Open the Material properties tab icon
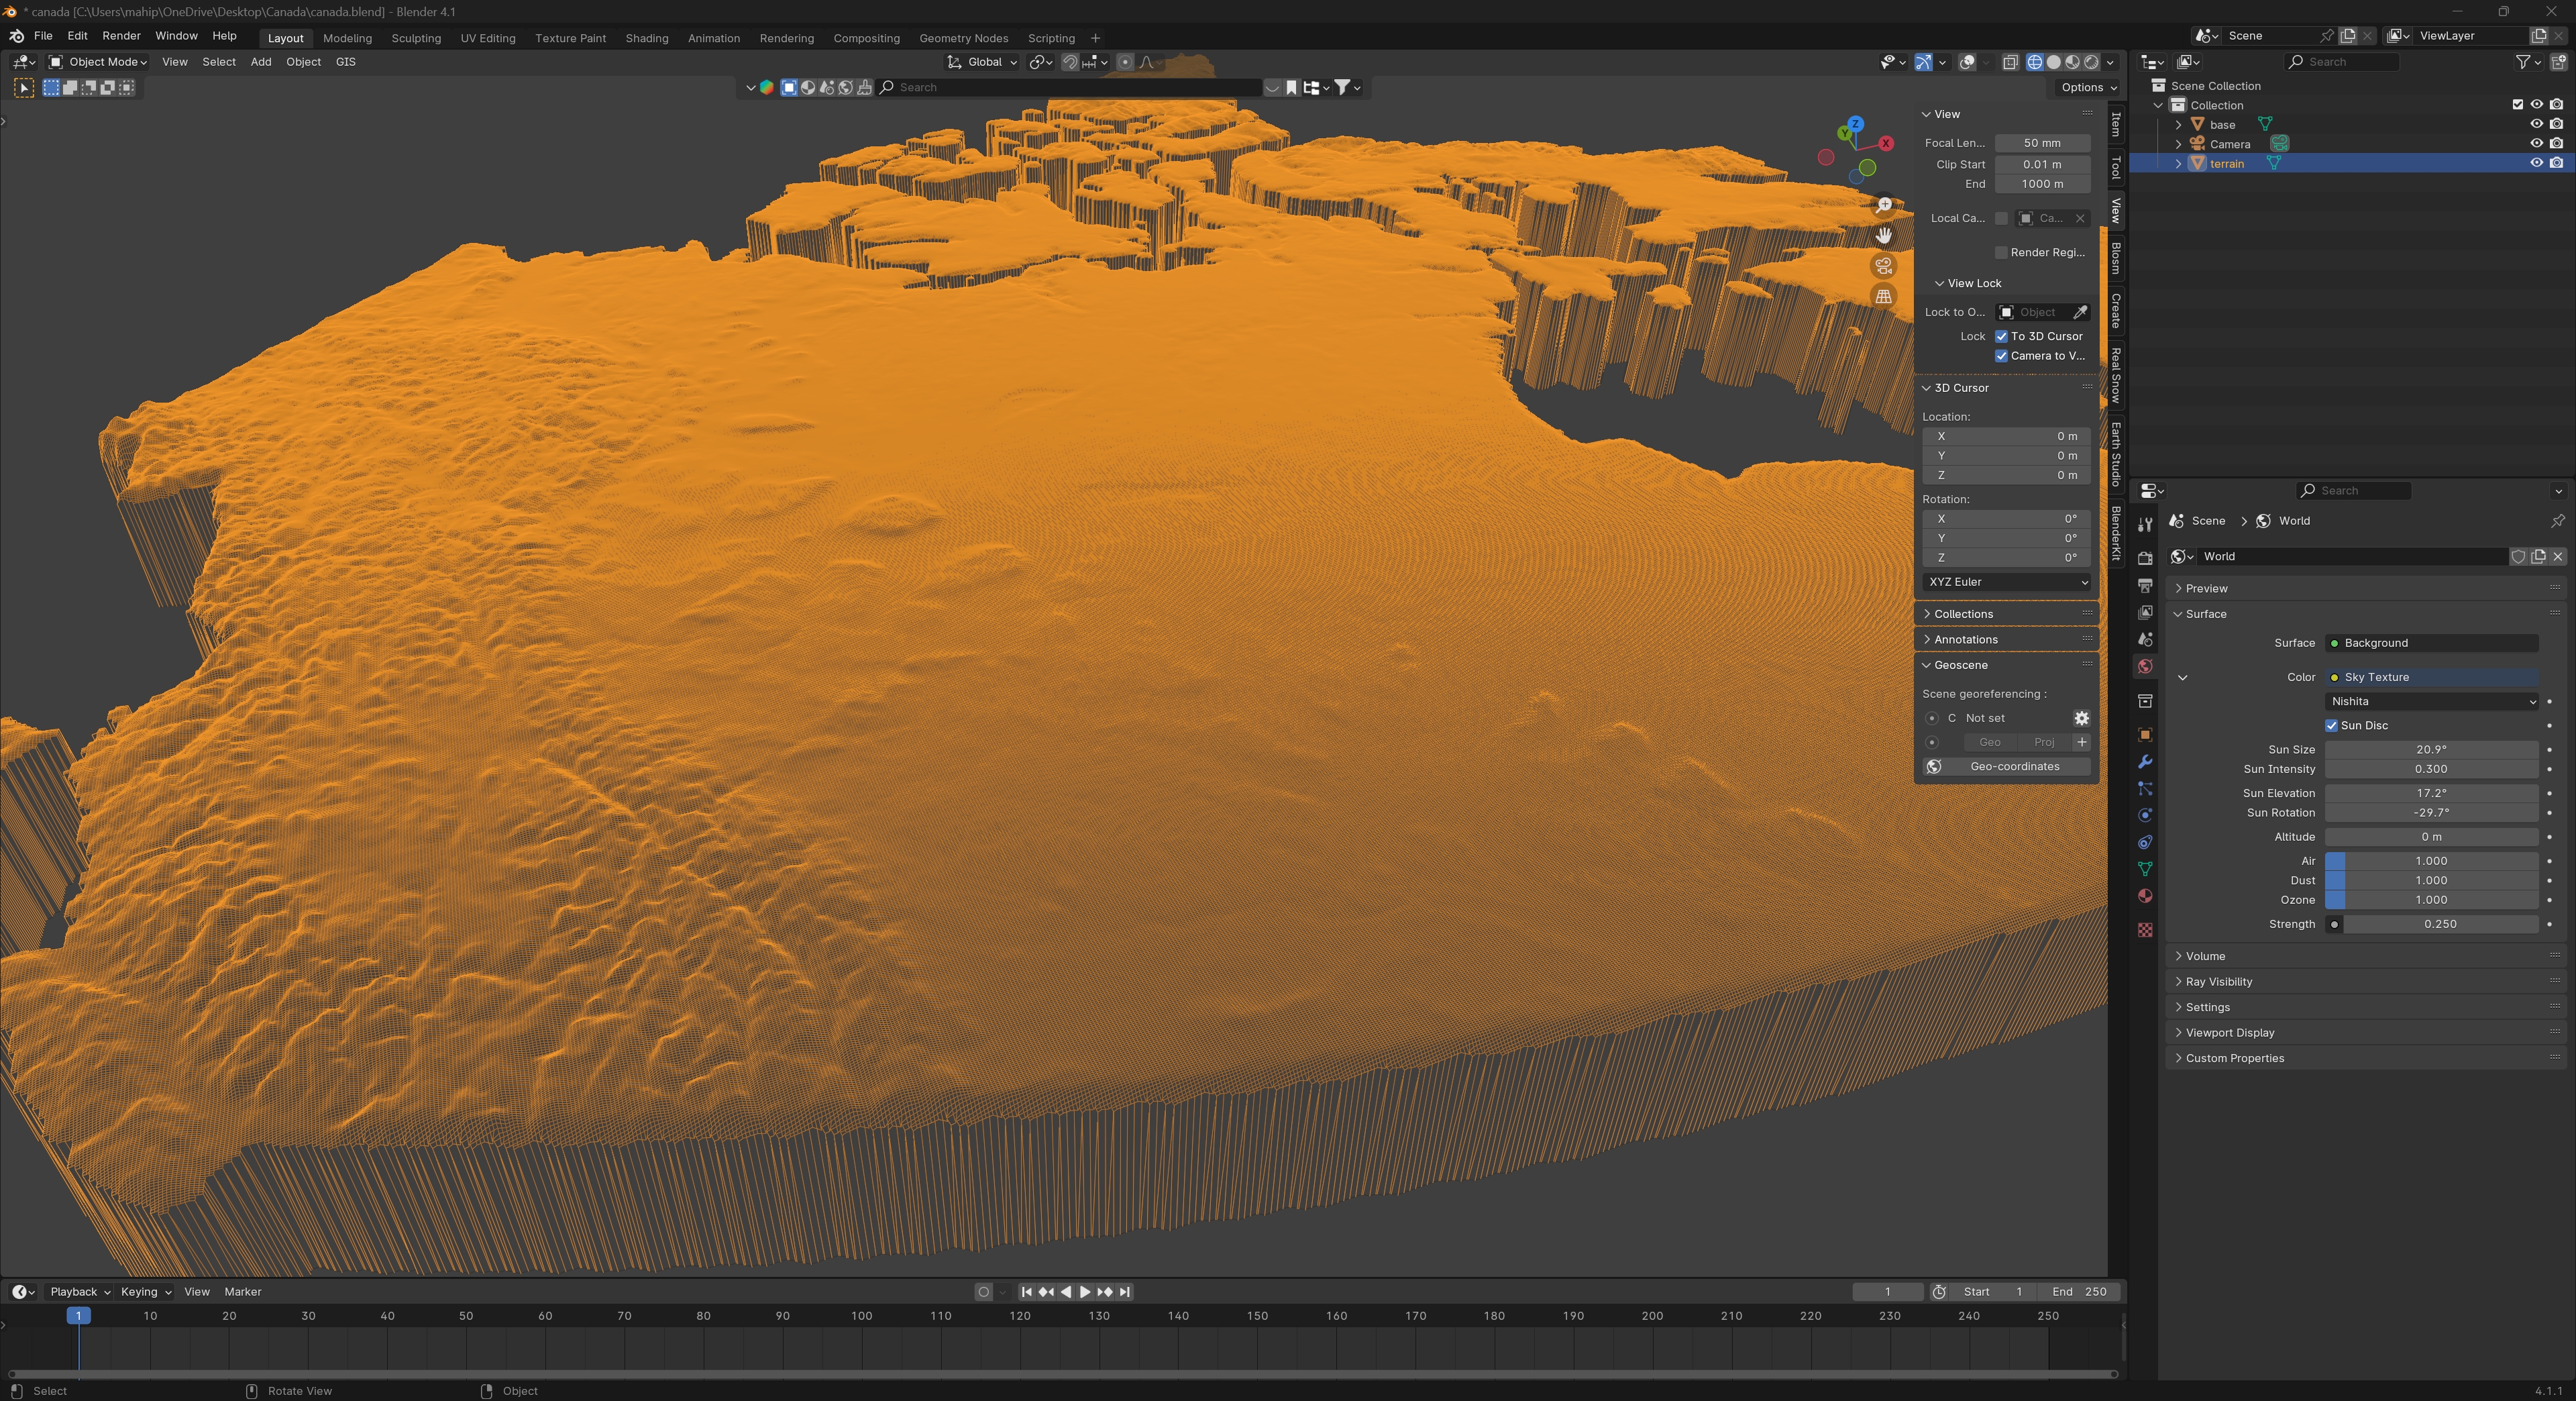2576x1401 pixels. point(2145,896)
